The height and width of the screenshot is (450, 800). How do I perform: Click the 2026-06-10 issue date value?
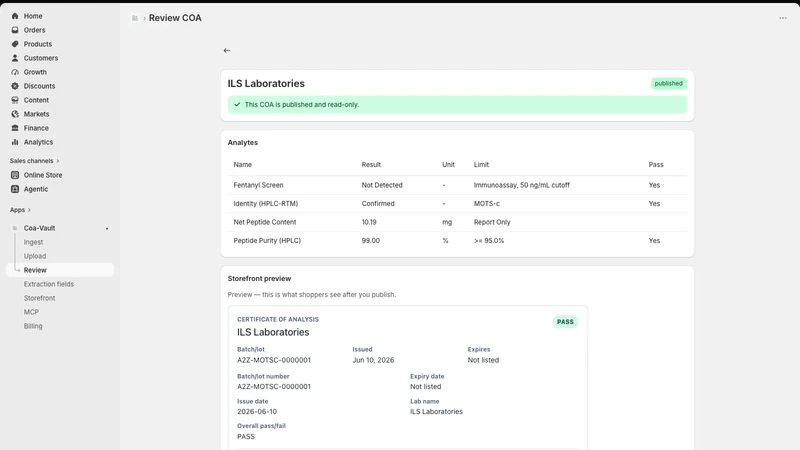(257, 412)
